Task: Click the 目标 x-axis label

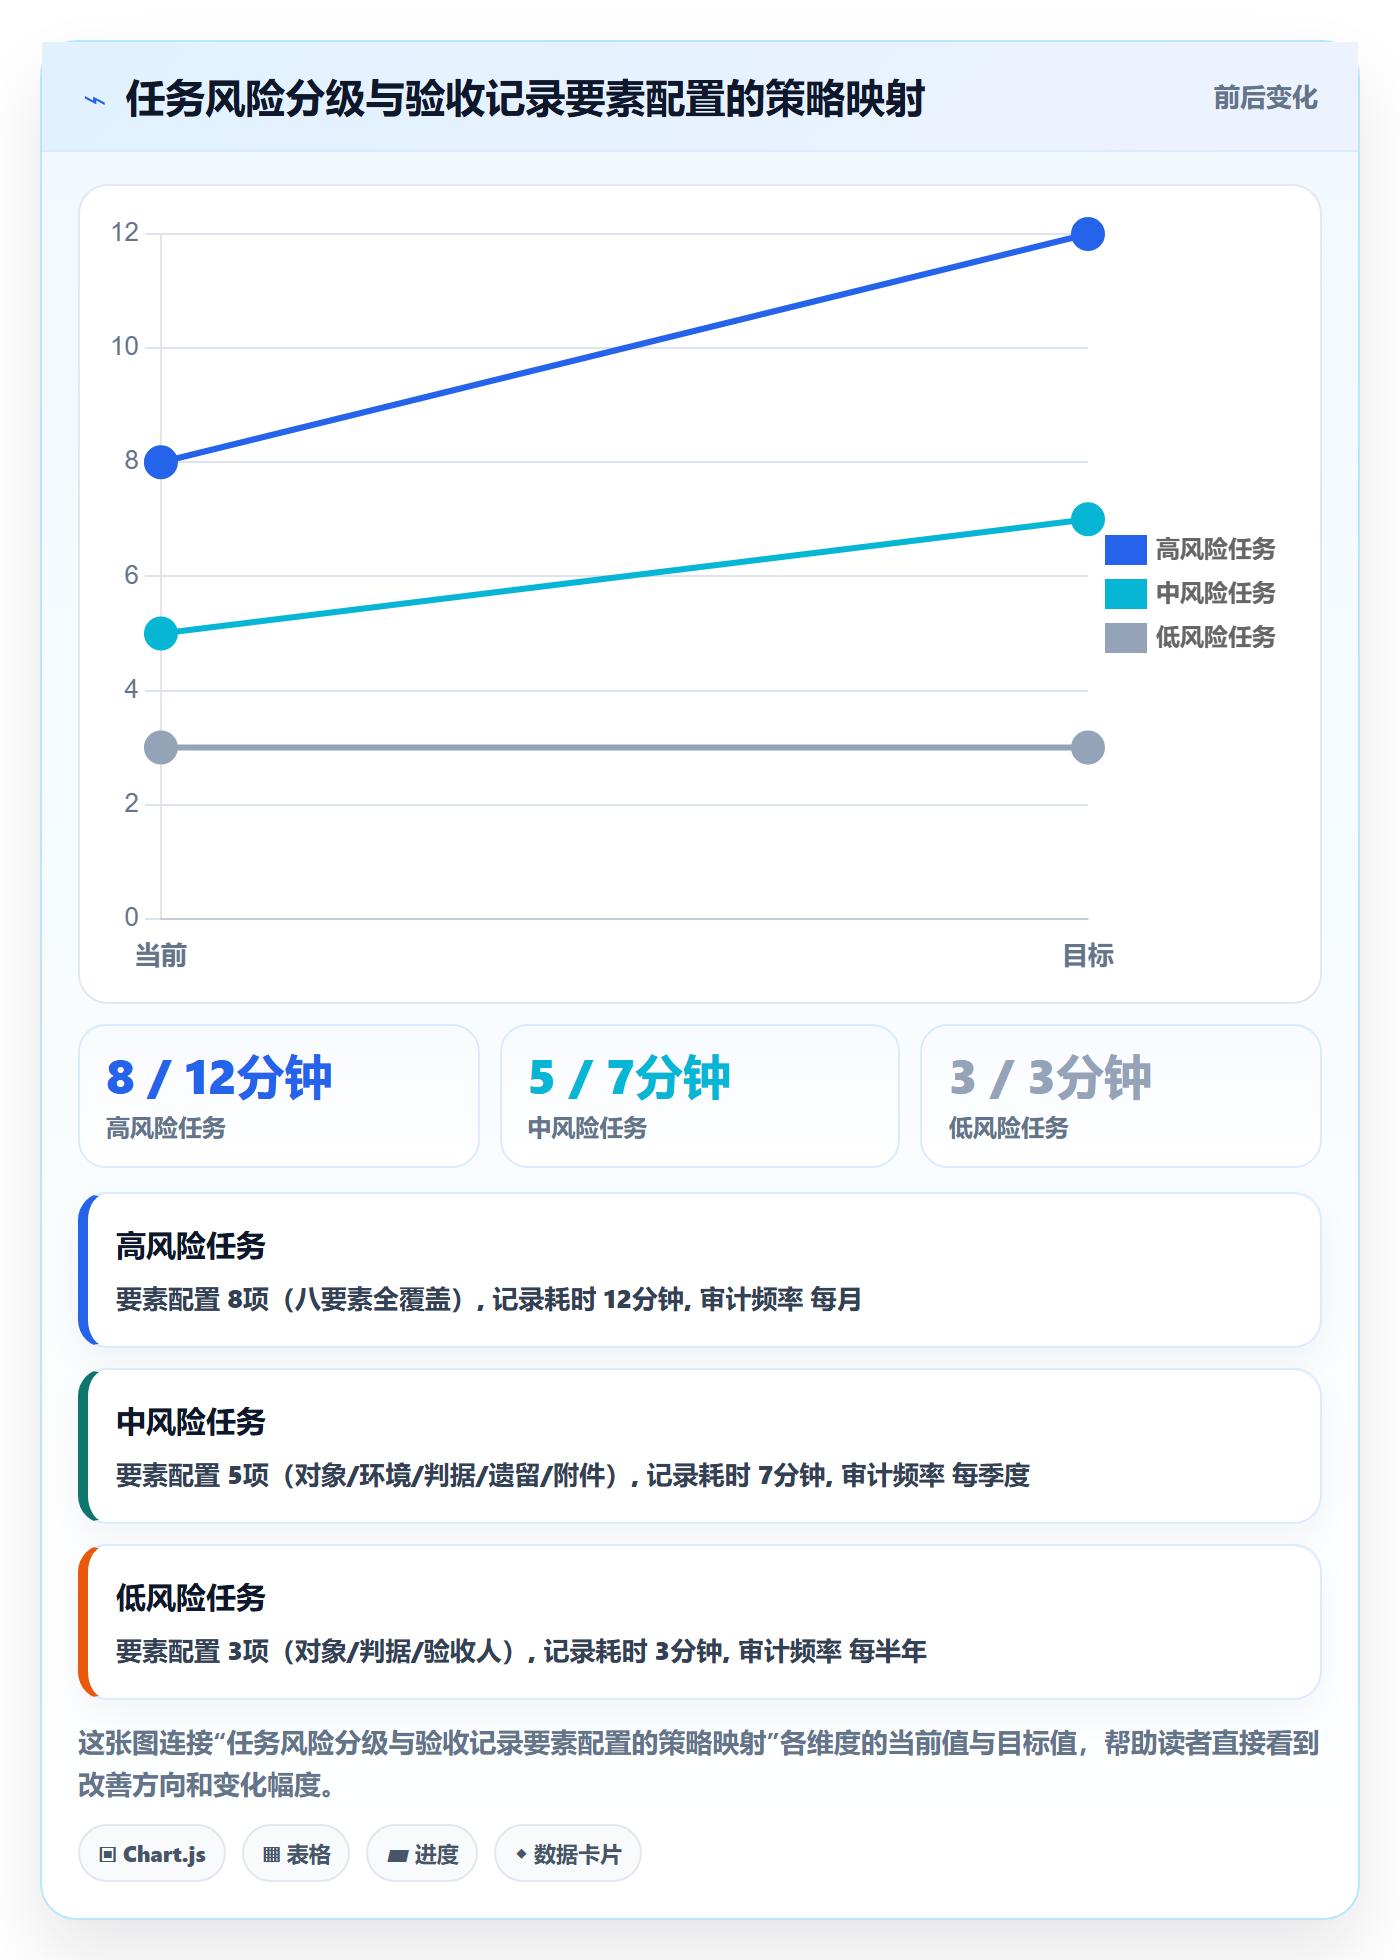Action: (x=1088, y=956)
